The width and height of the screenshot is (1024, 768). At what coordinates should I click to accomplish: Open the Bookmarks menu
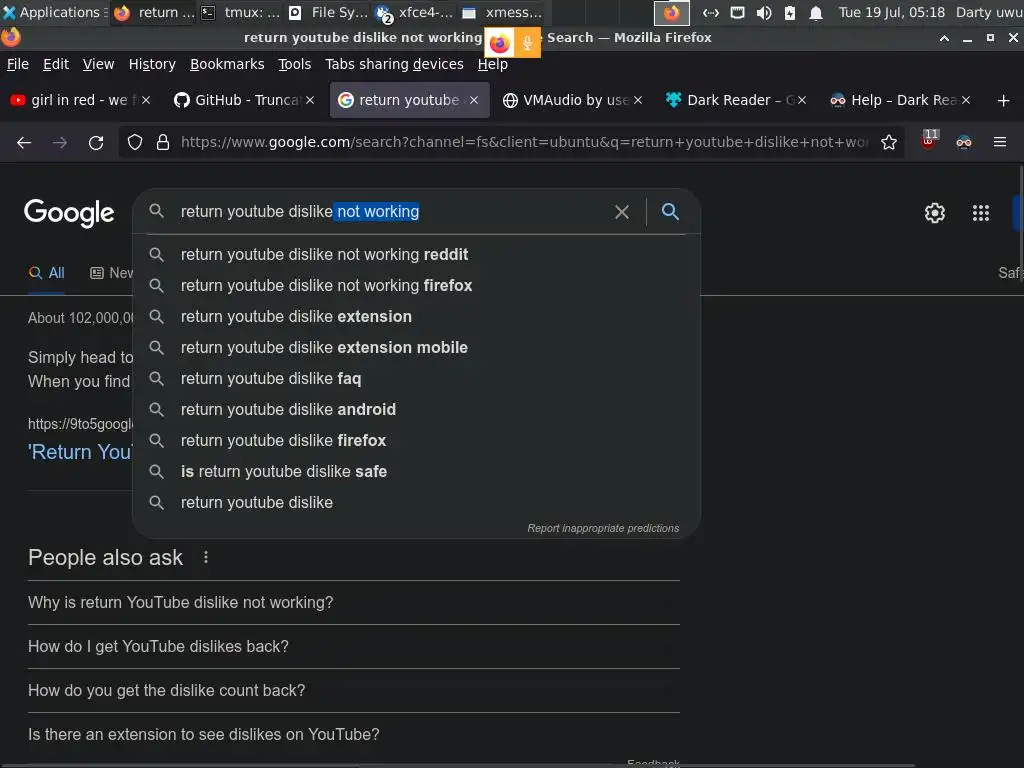tap(227, 64)
